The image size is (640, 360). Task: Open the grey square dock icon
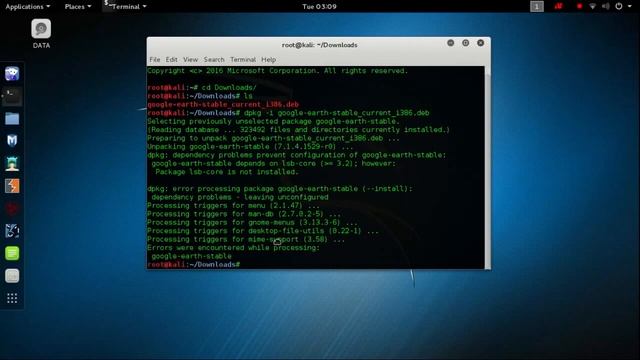coord(12,276)
